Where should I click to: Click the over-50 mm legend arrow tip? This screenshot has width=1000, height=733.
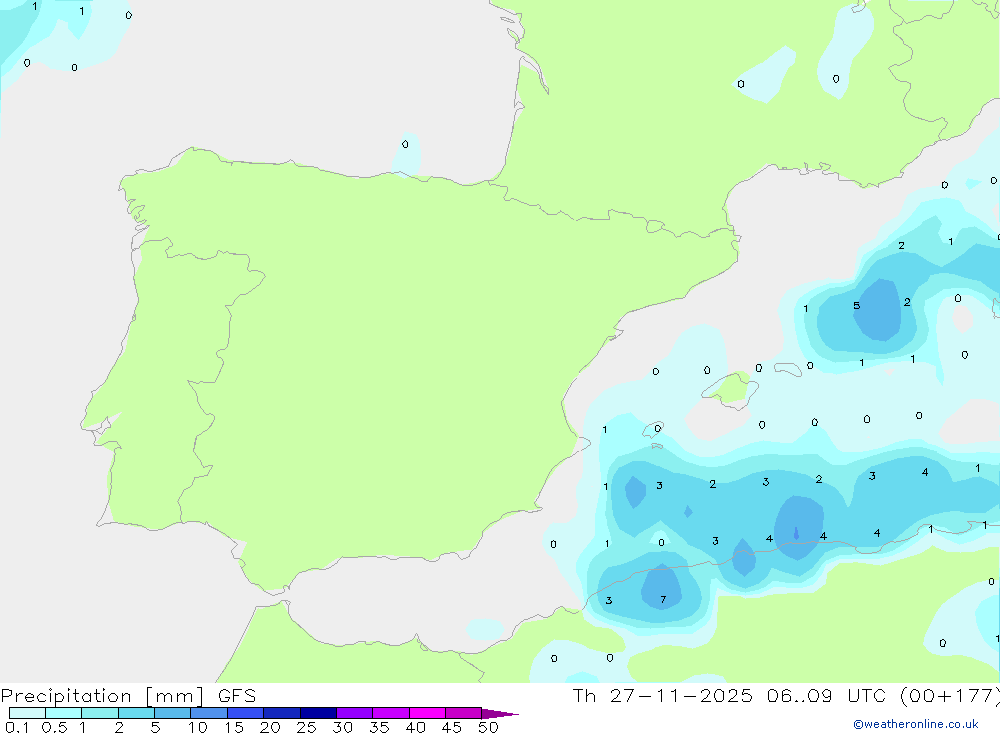[x=500, y=714]
